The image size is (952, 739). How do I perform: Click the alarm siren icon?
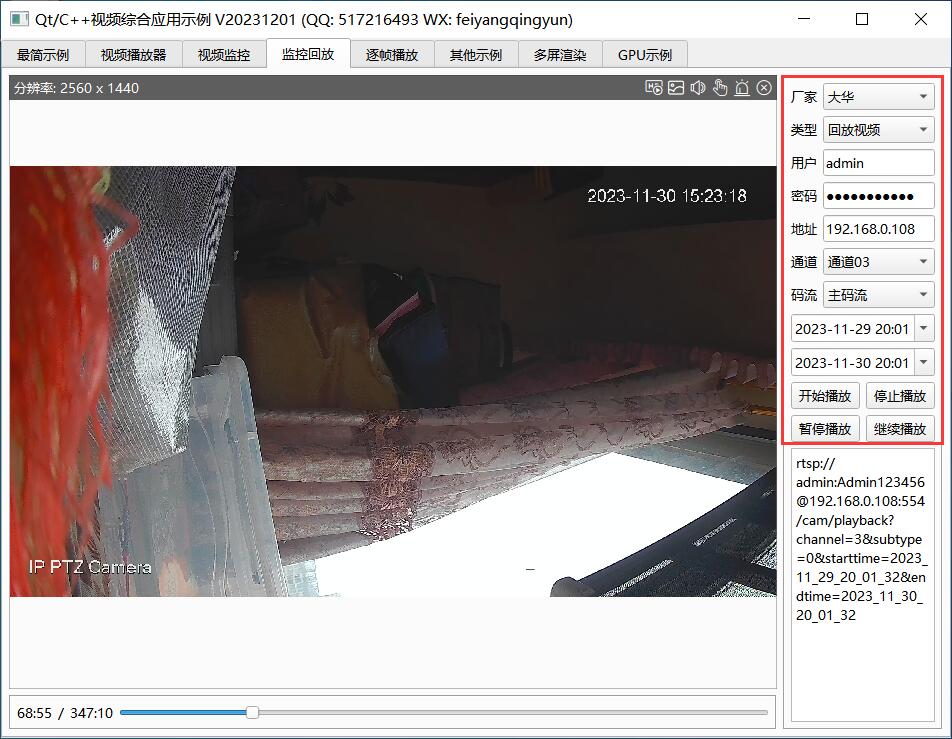point(742,88)
